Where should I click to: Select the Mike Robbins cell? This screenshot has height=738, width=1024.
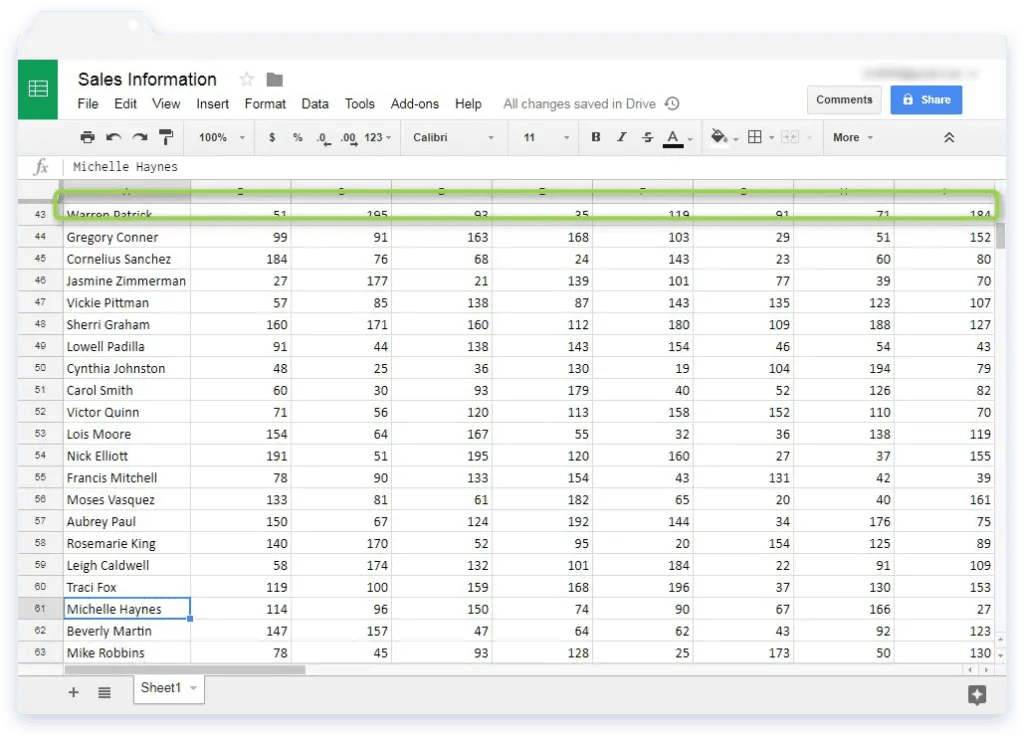[x=127, y=652]
